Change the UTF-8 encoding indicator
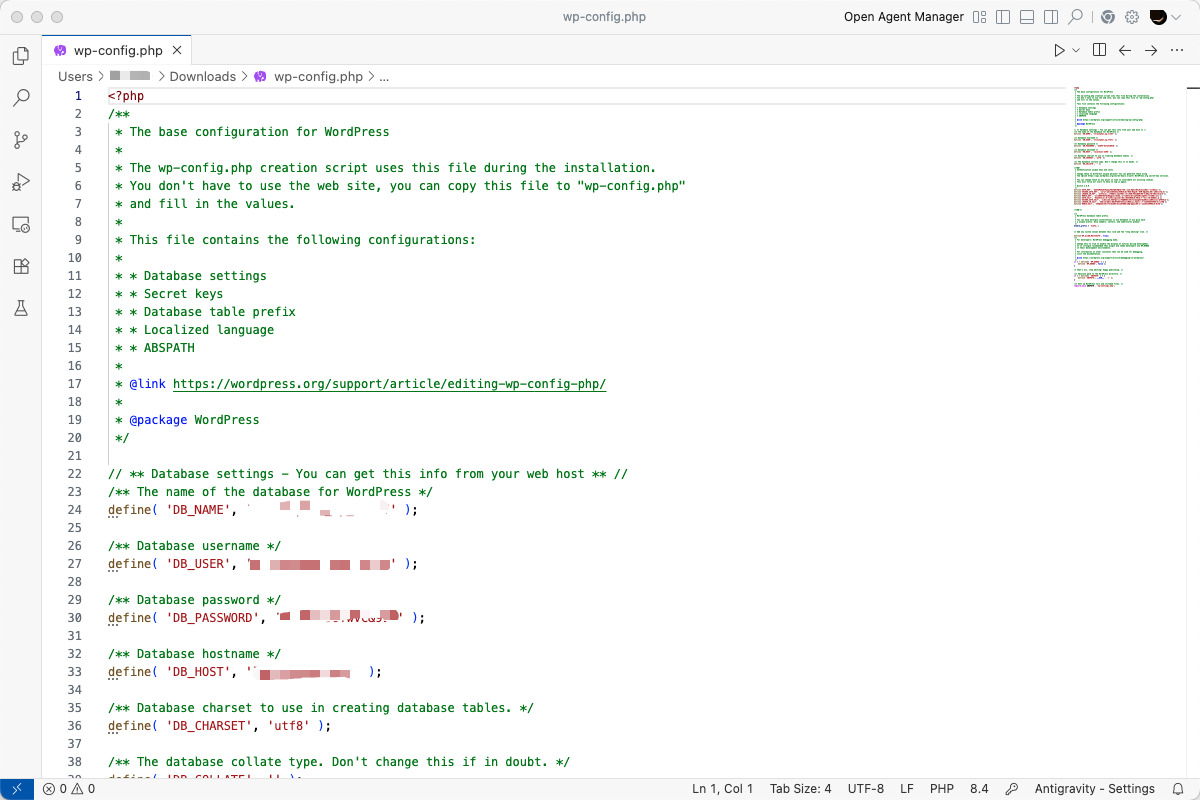Viewport: 1200px width, 800px height. [865, 789]
